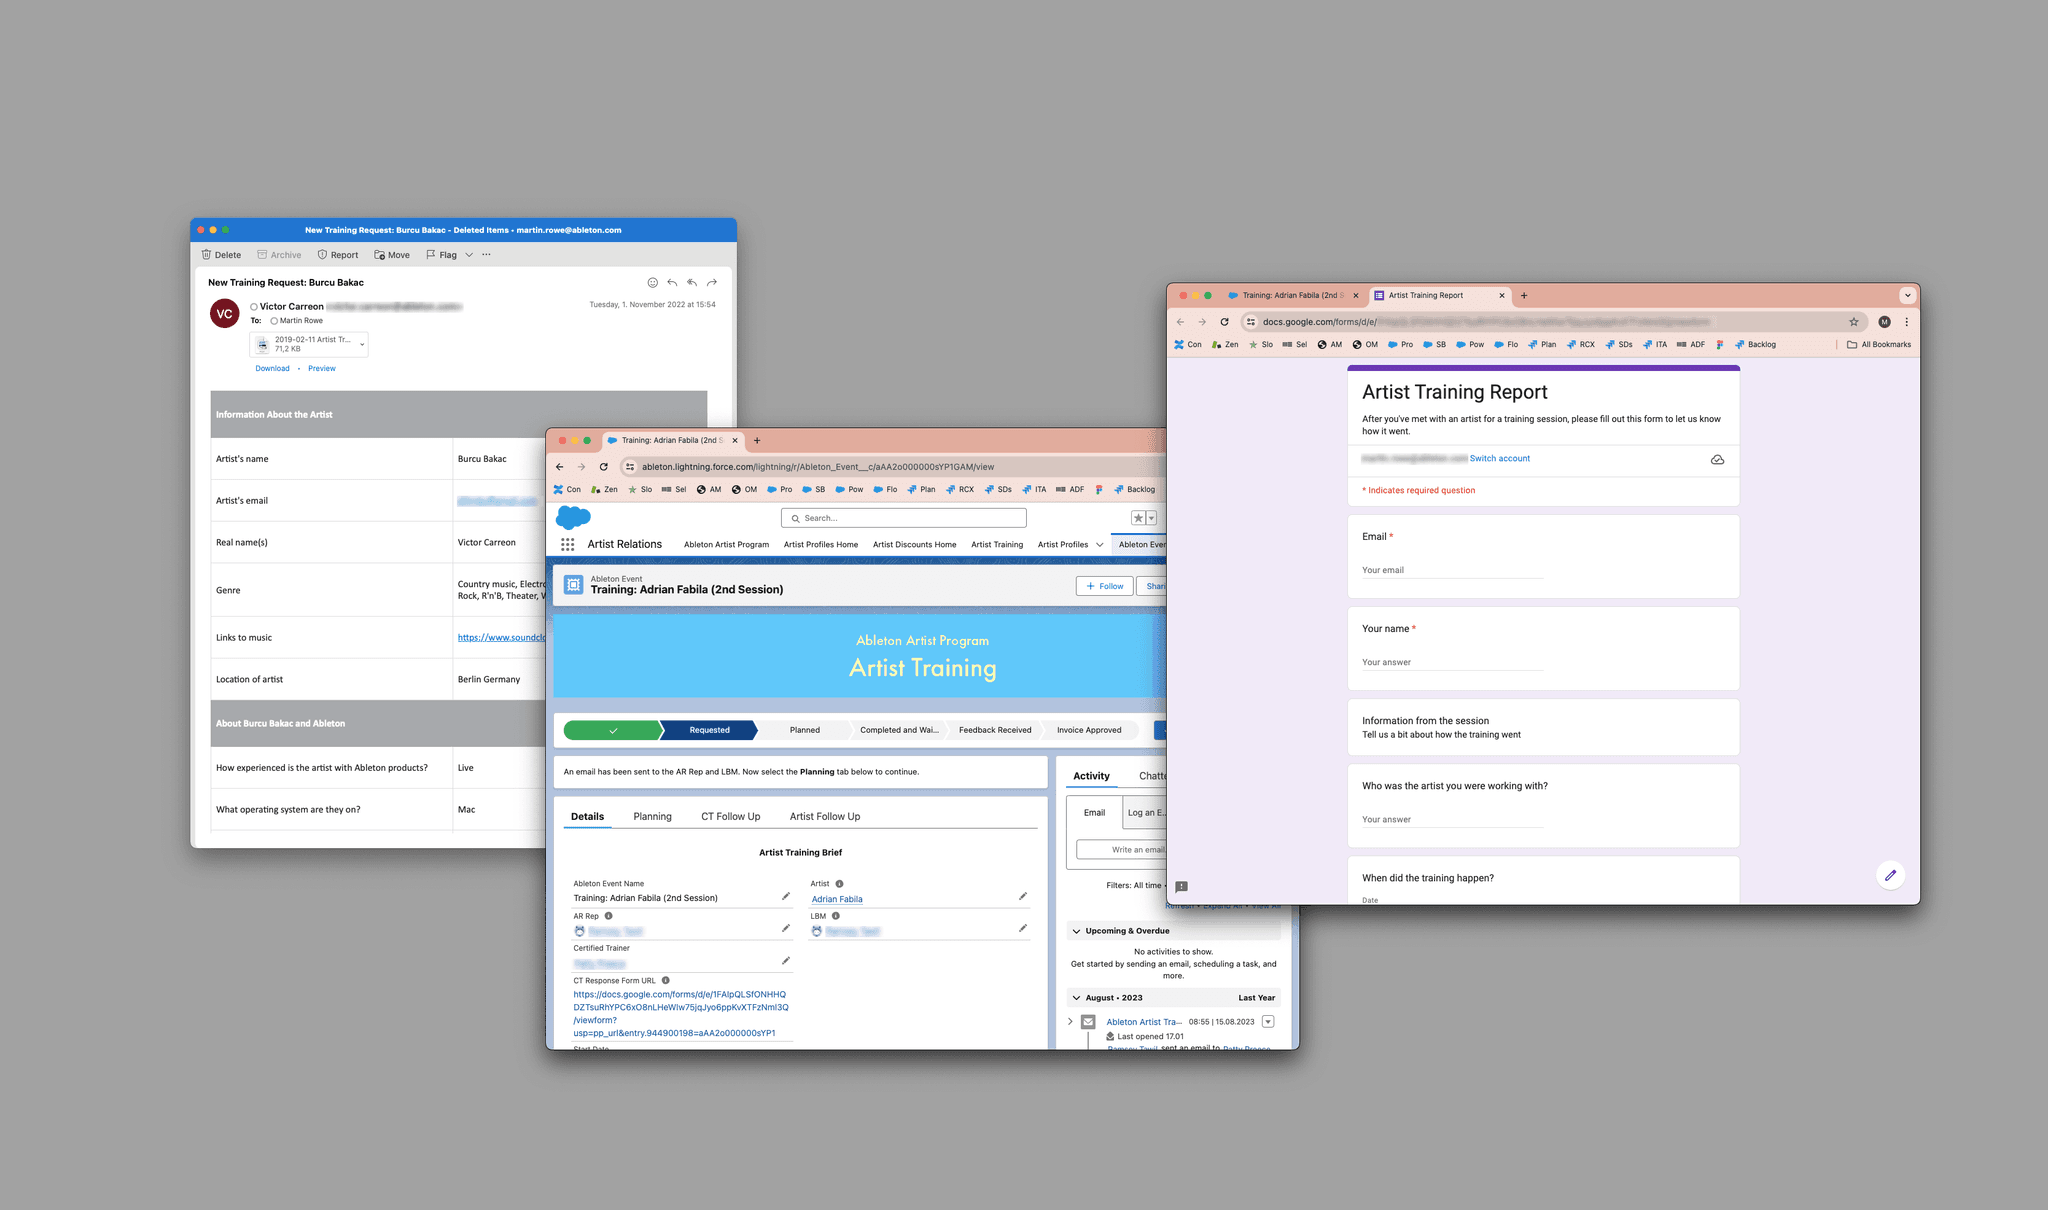Click Switch account in the form
The image size is (2048, 1210).
(x=1499, y=459)
